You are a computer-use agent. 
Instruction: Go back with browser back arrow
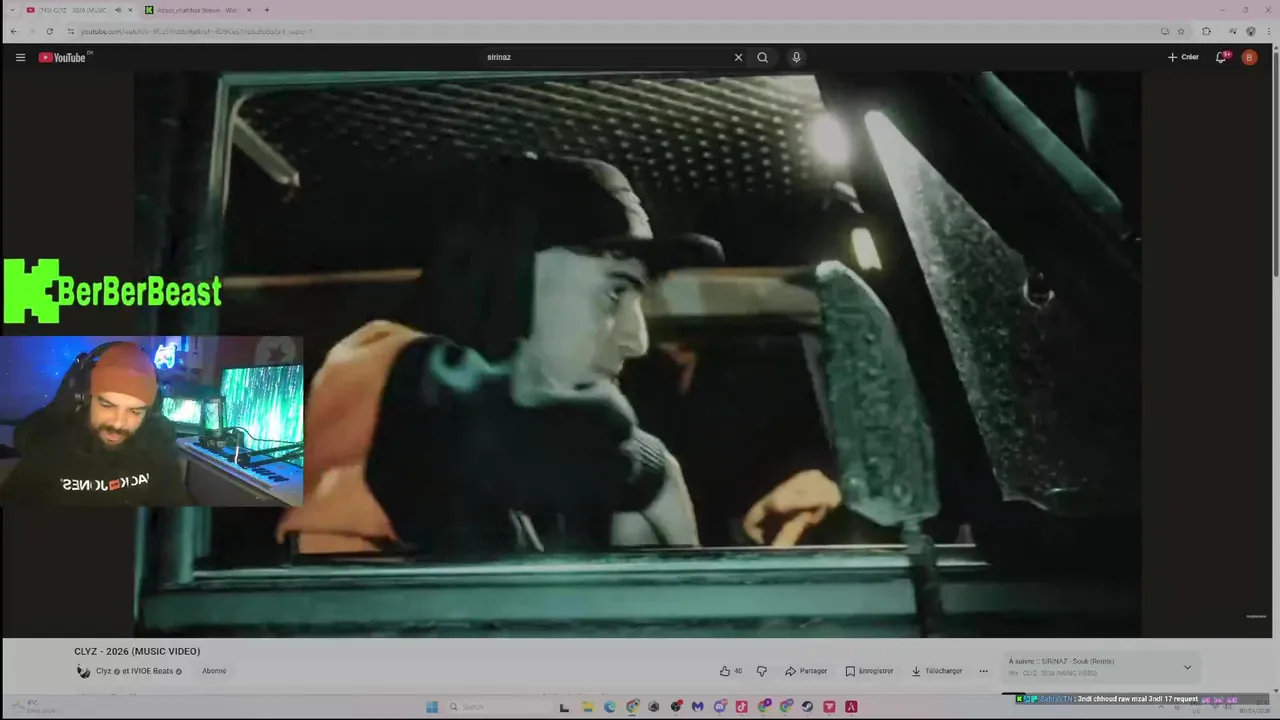click(13, 31)
